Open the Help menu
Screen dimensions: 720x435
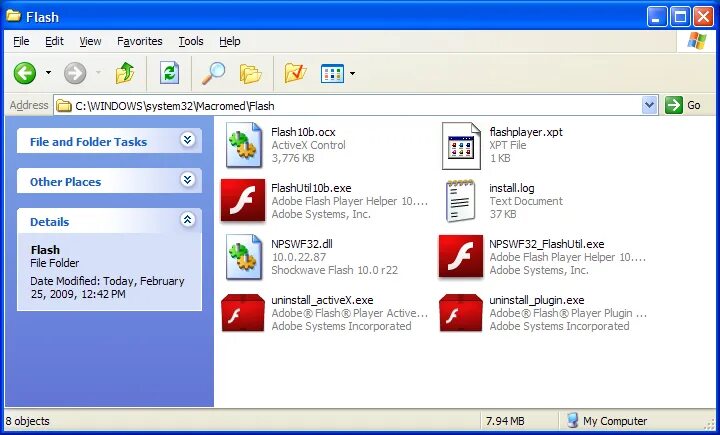tap(230, 41)
